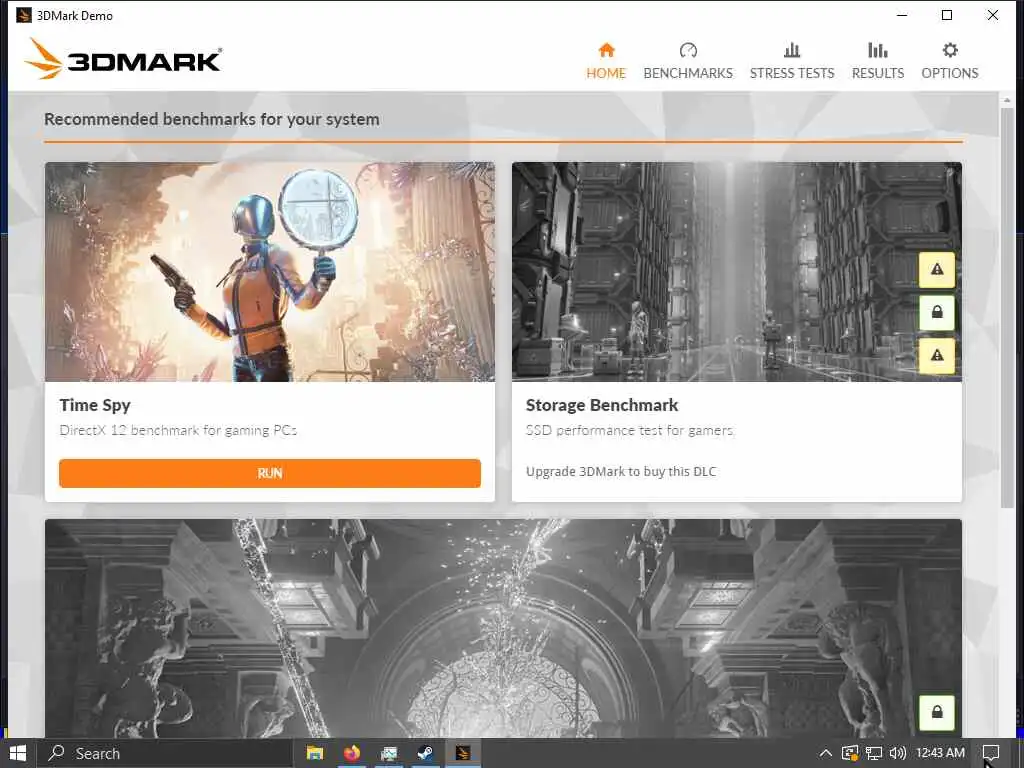Screen dimensions: 1024x768
Task: Click the Storage Benchmark preview image
Action: coord(737,272)
